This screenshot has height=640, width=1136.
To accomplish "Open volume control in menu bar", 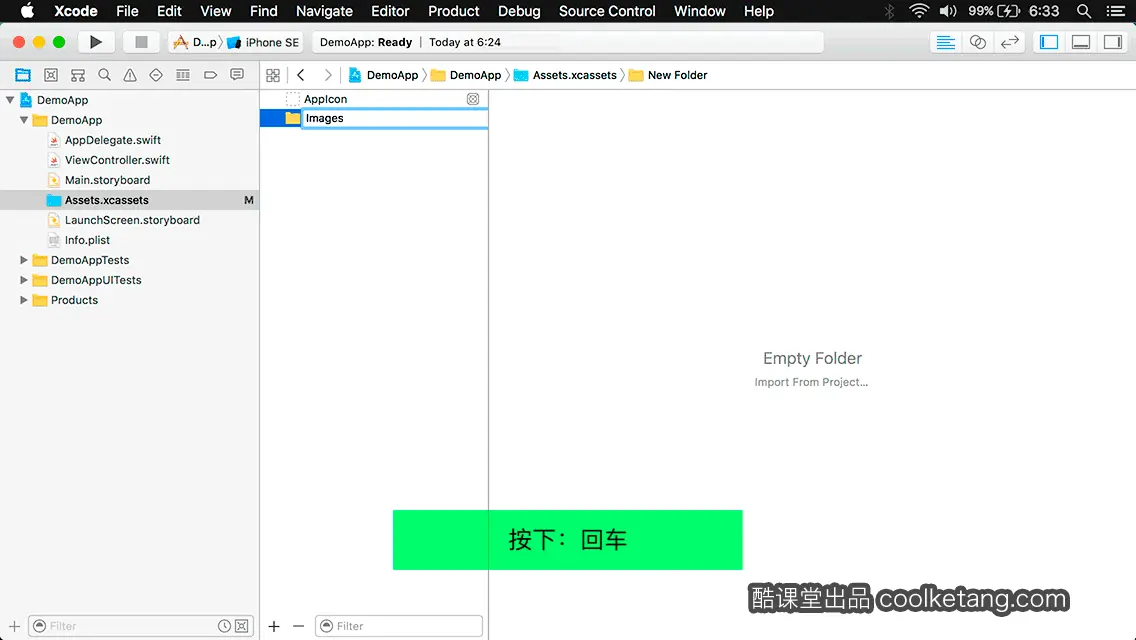I will click(x=948, y=11).
